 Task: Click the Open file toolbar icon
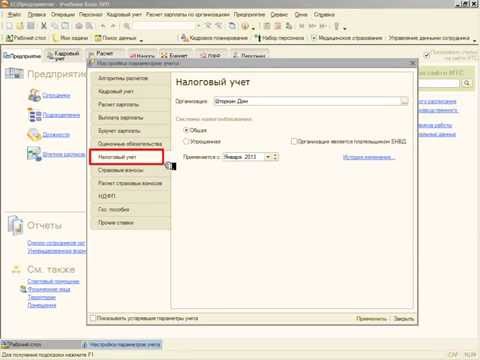(x=20, y=26)
